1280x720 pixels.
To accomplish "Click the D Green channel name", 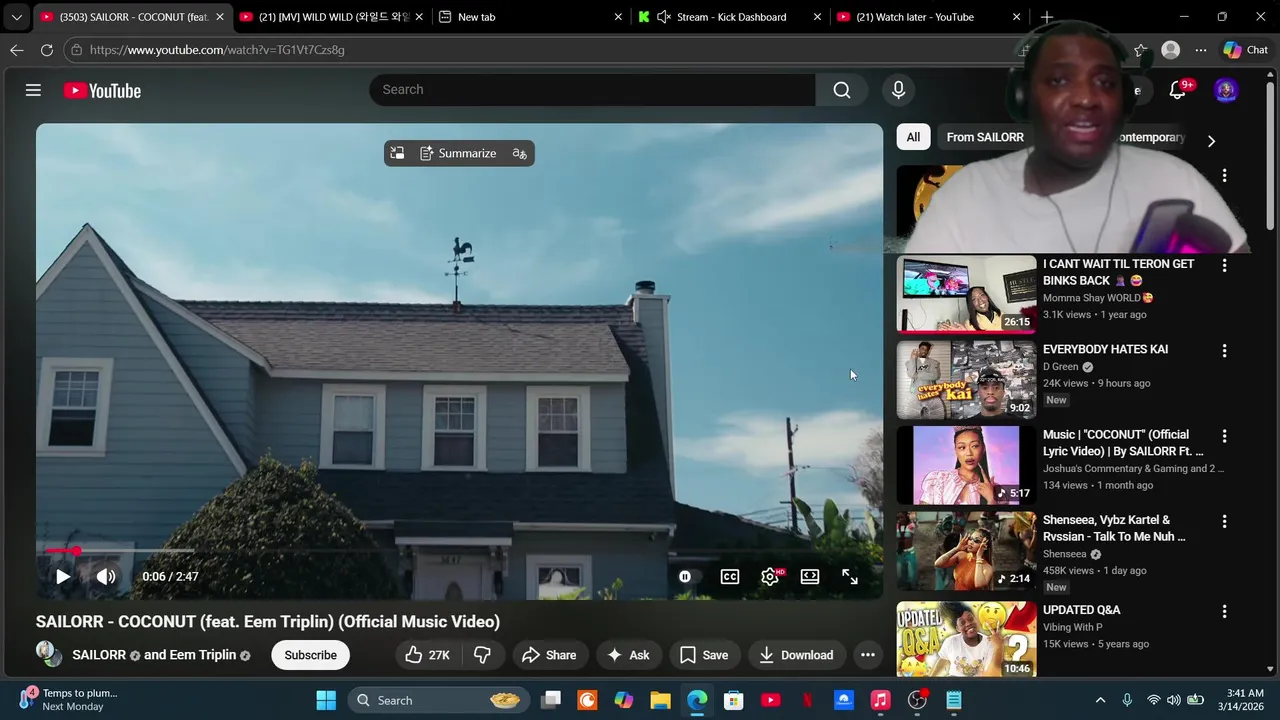I will pos(1060,367).
